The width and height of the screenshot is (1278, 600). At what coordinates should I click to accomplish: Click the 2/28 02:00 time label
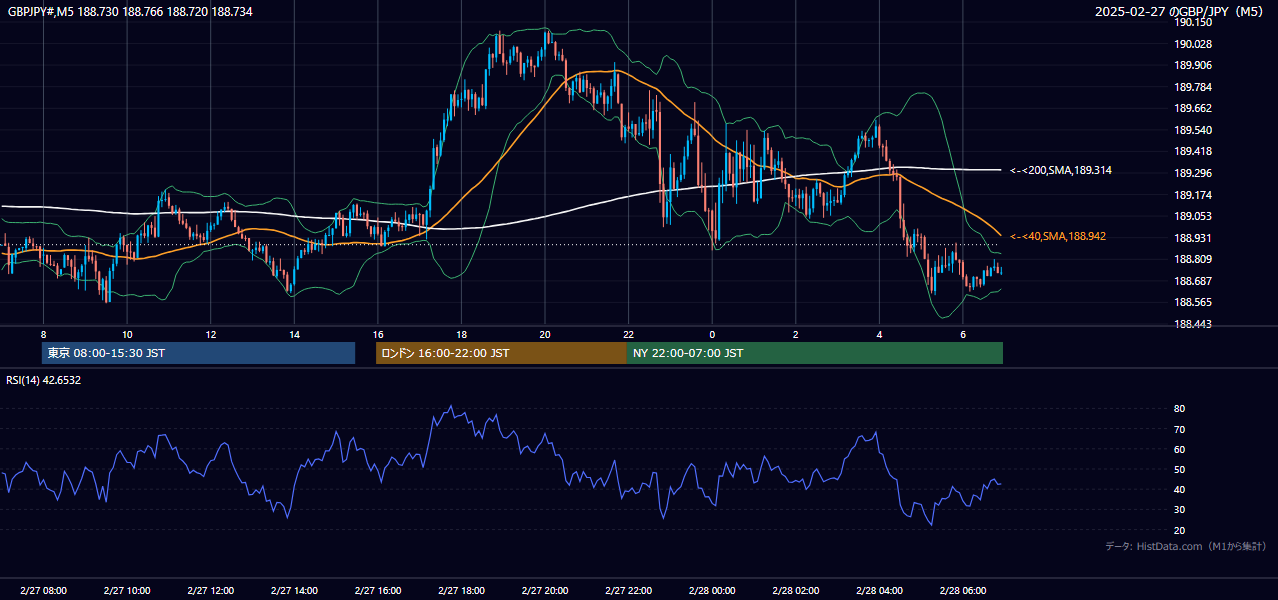(796, 591)
